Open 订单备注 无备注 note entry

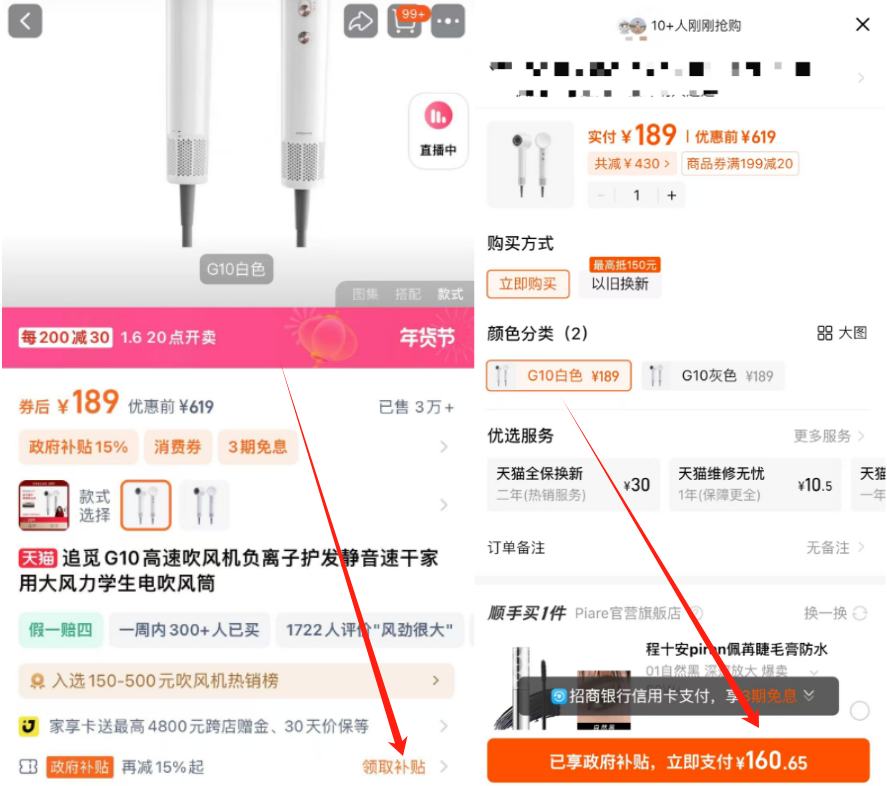click(x=676, y=547)
